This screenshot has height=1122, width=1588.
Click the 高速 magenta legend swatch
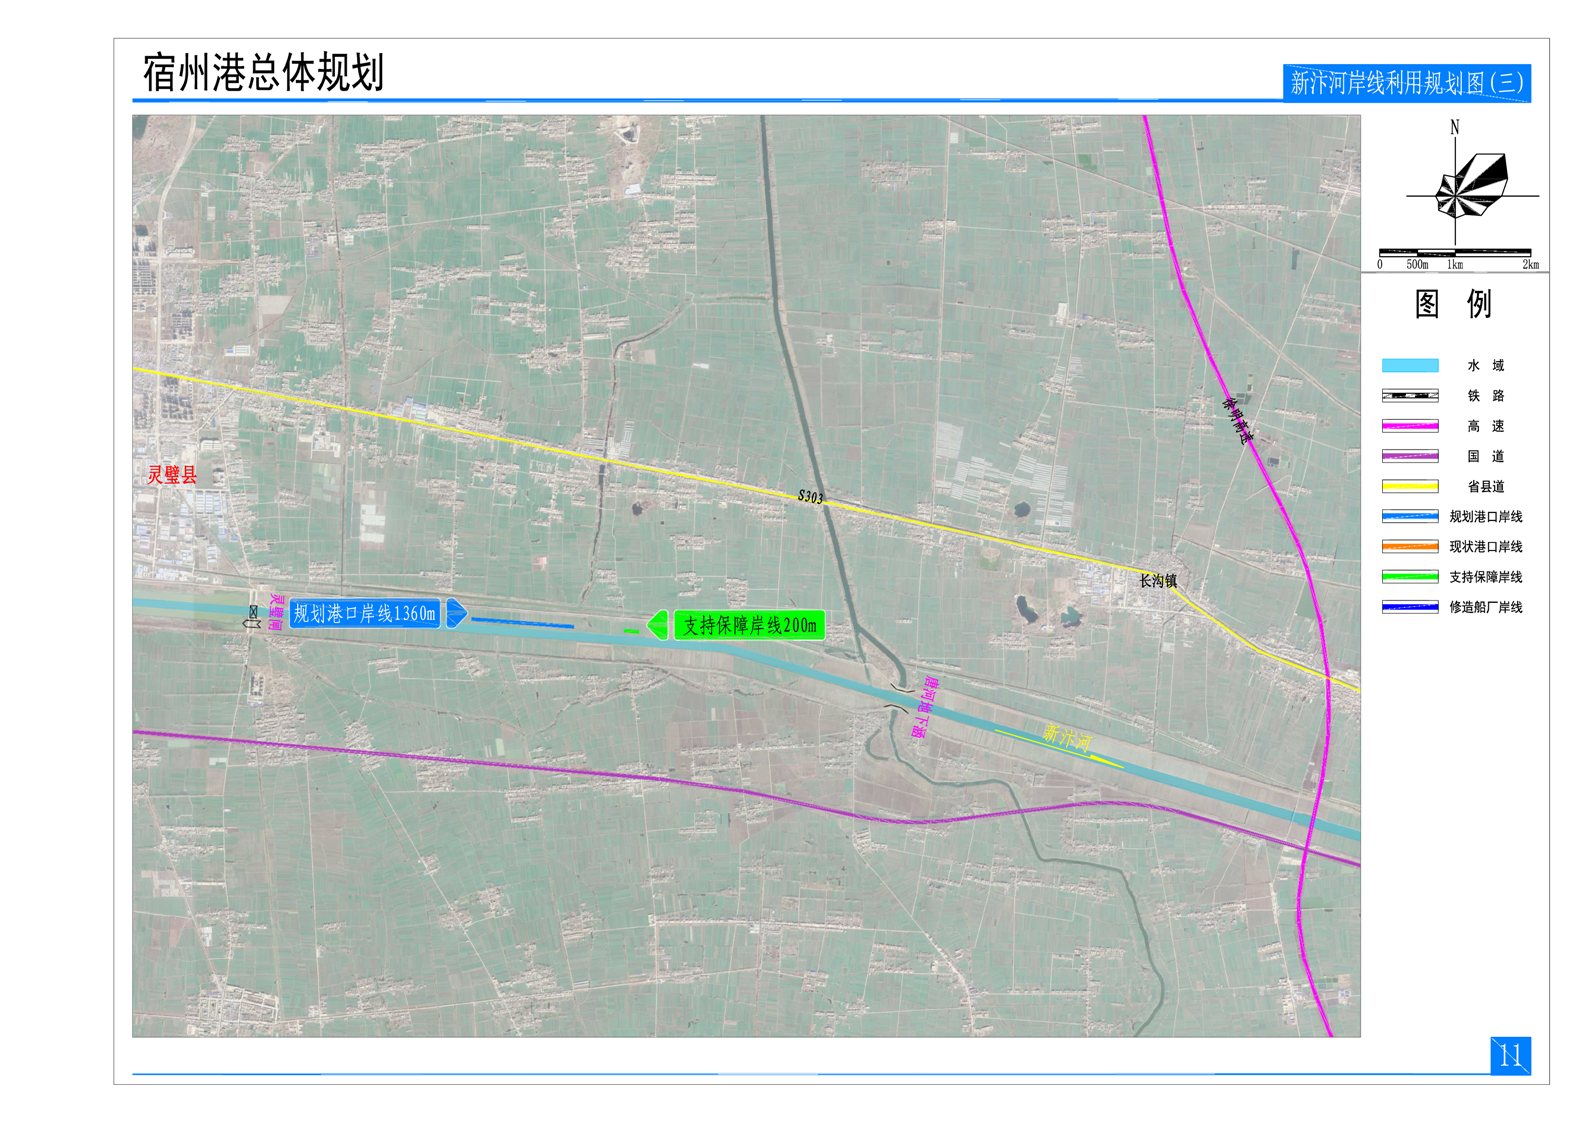1410,426
